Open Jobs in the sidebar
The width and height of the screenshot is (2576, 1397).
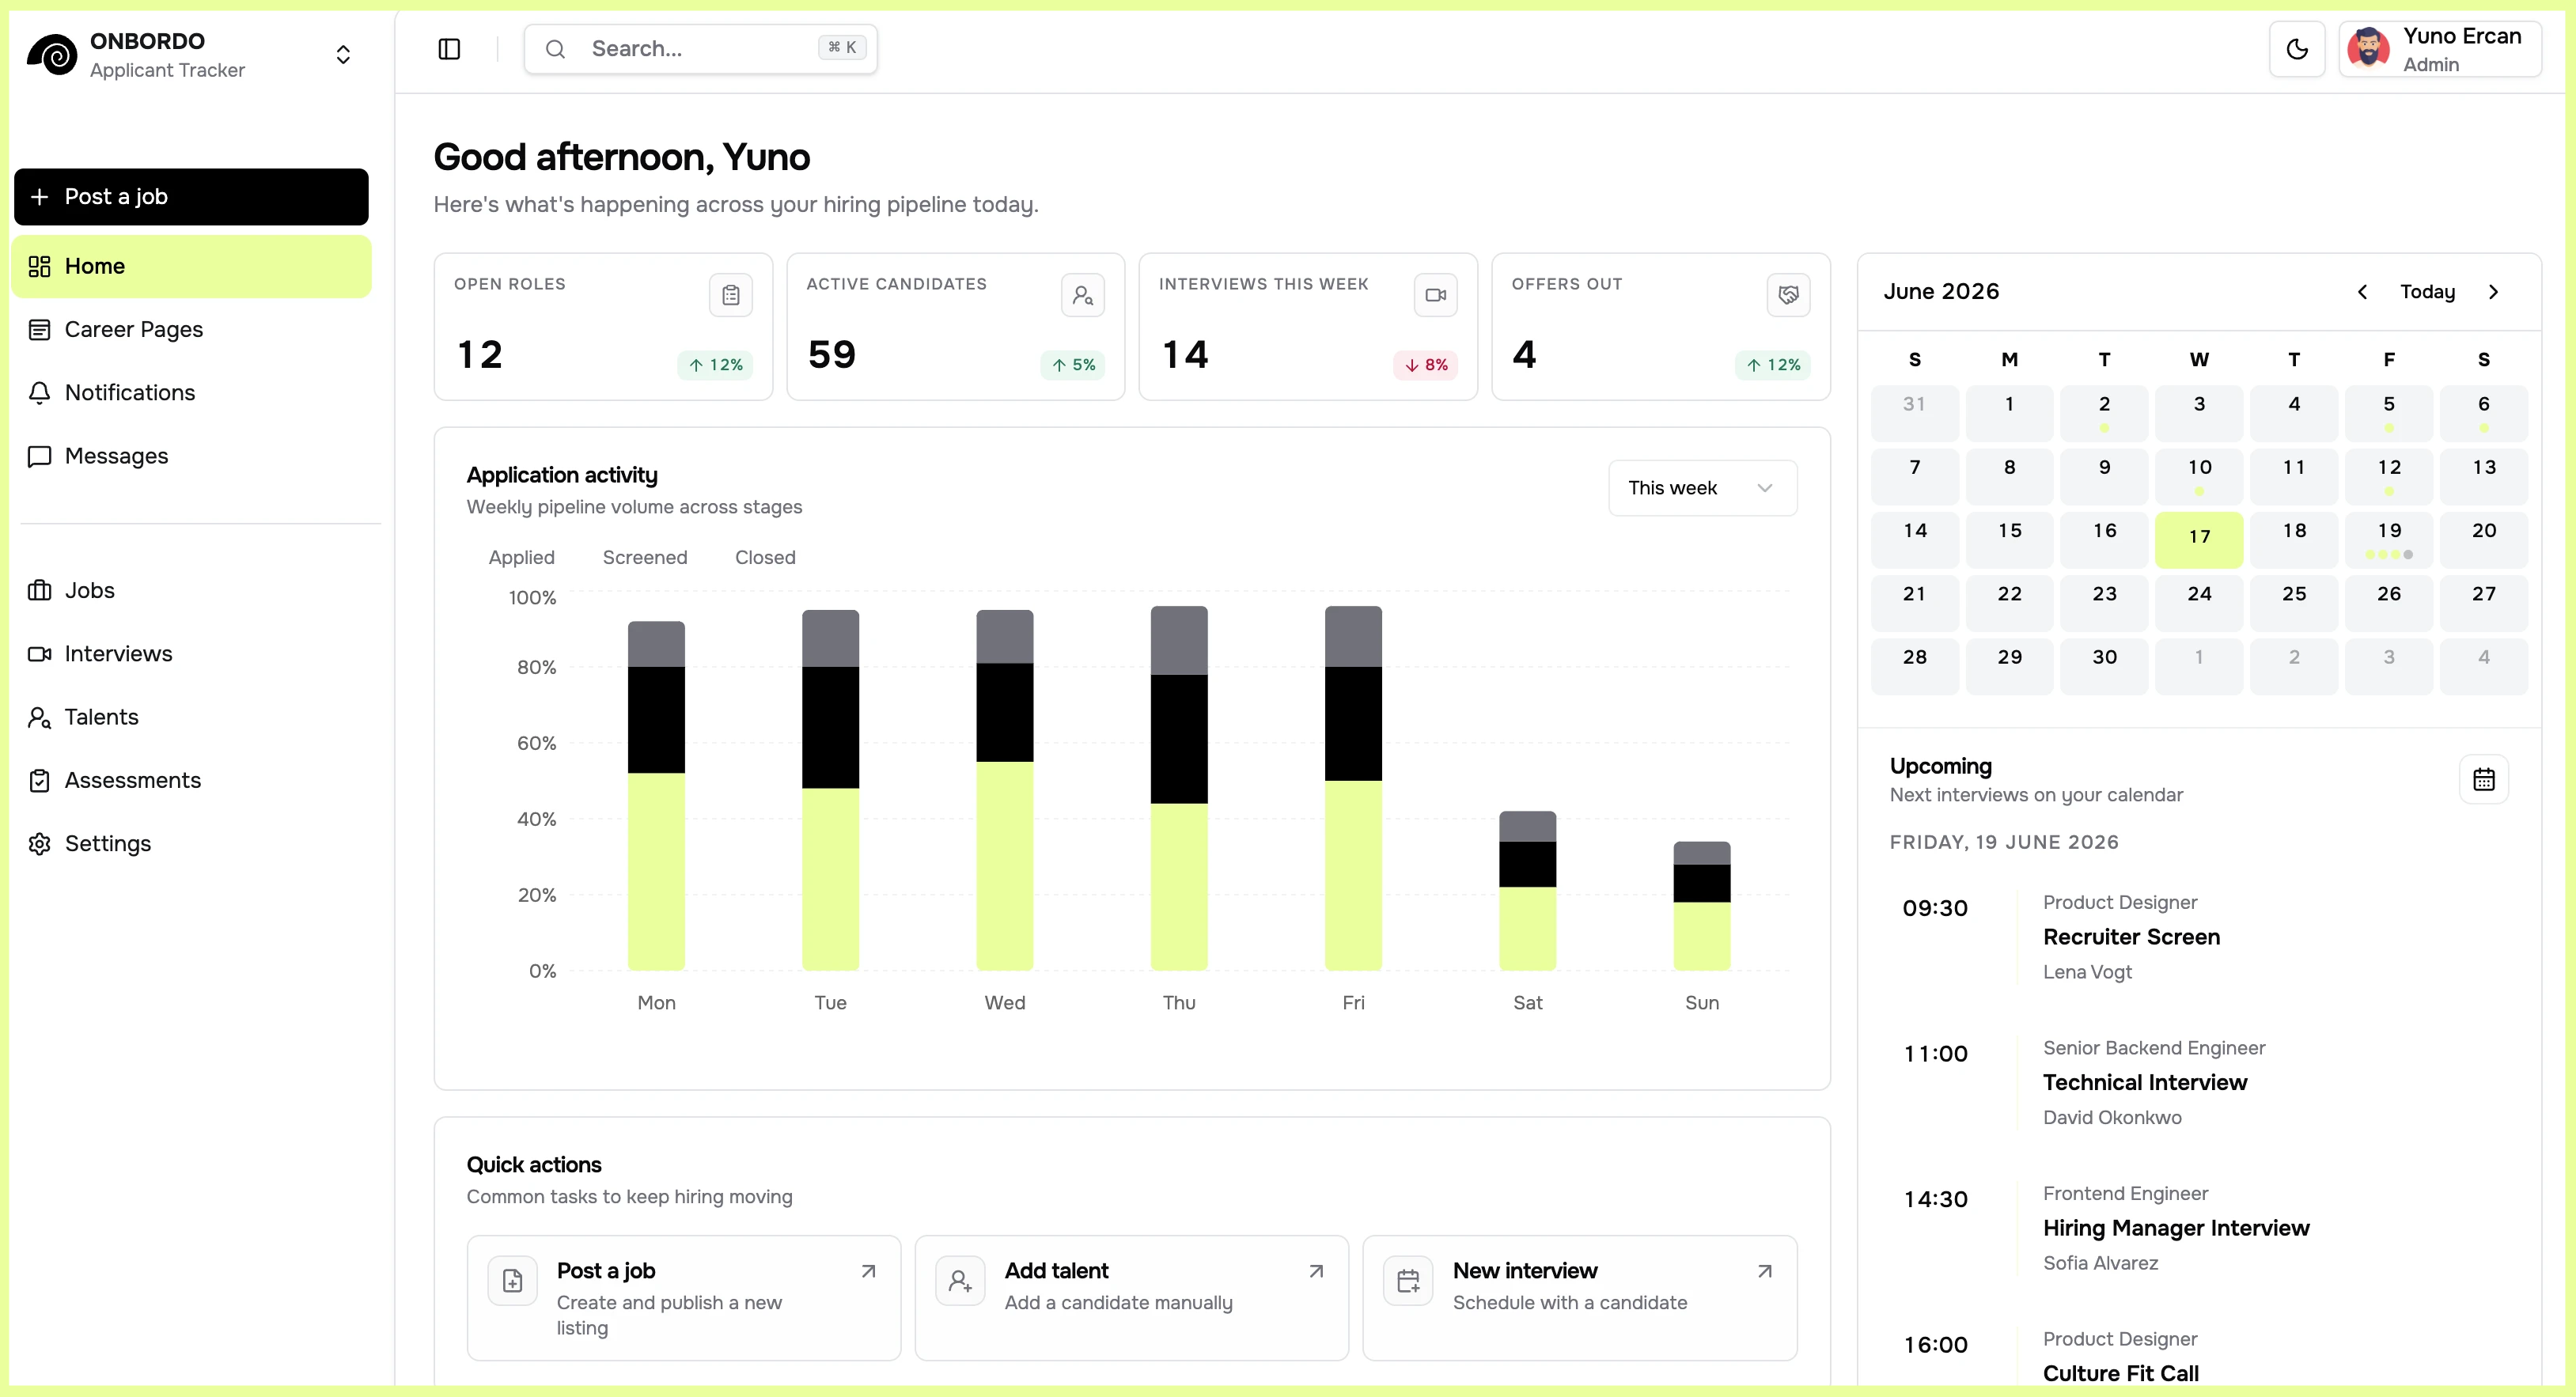click(x=191, y=590)
